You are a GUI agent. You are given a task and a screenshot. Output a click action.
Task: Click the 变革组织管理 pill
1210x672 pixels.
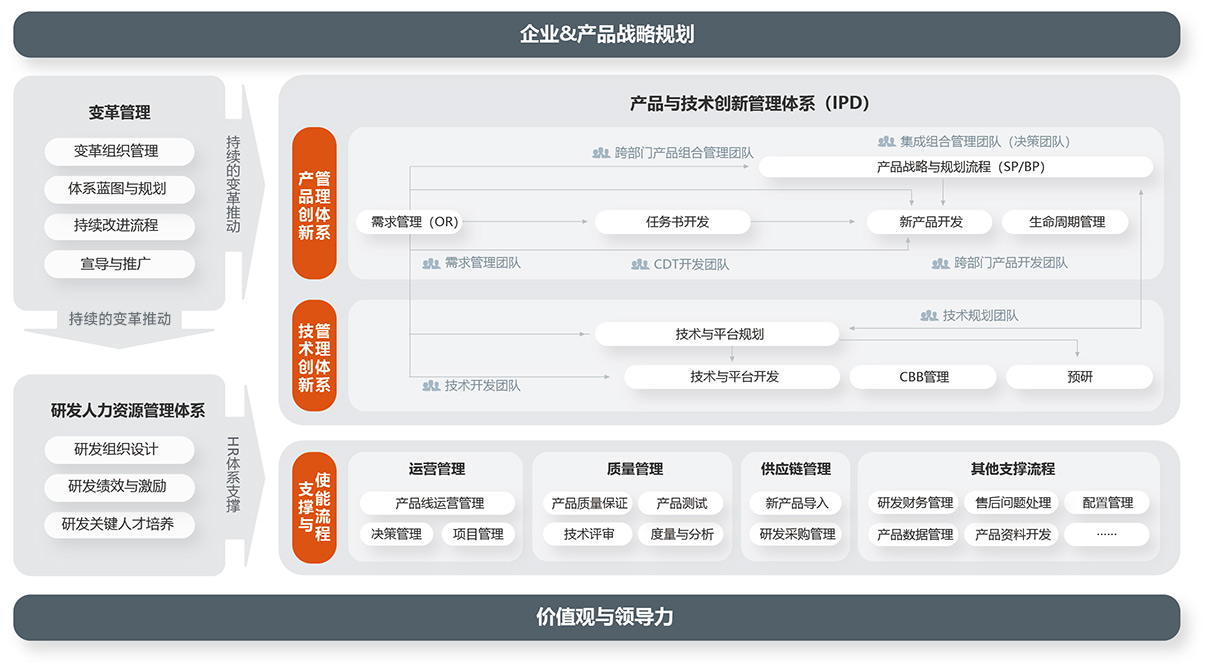(x=119, y=151)
